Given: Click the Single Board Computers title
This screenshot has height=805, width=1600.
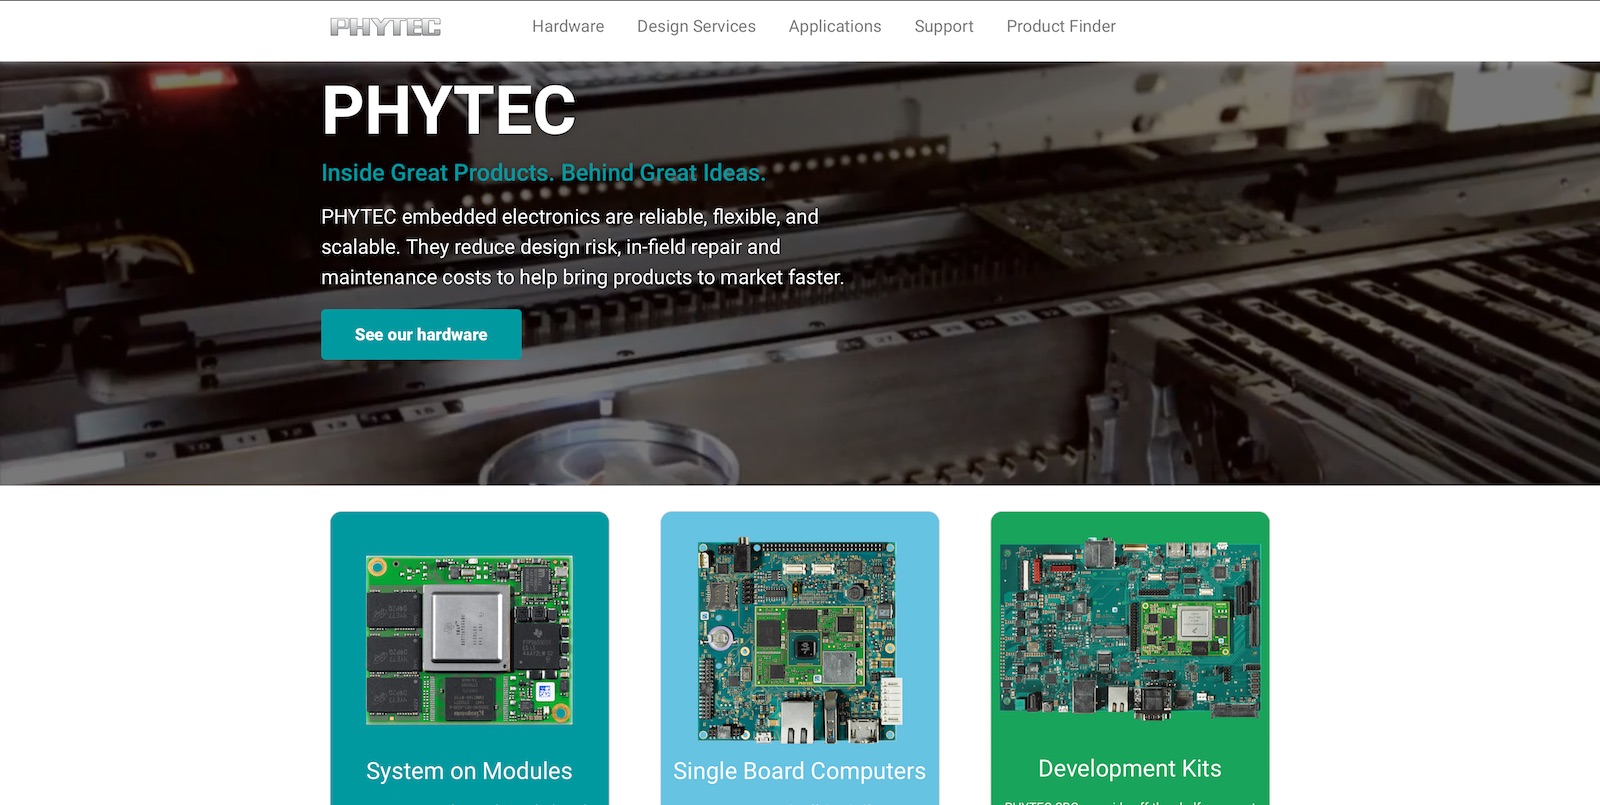Looking at the screenshot, I should (x=799, y=771).
